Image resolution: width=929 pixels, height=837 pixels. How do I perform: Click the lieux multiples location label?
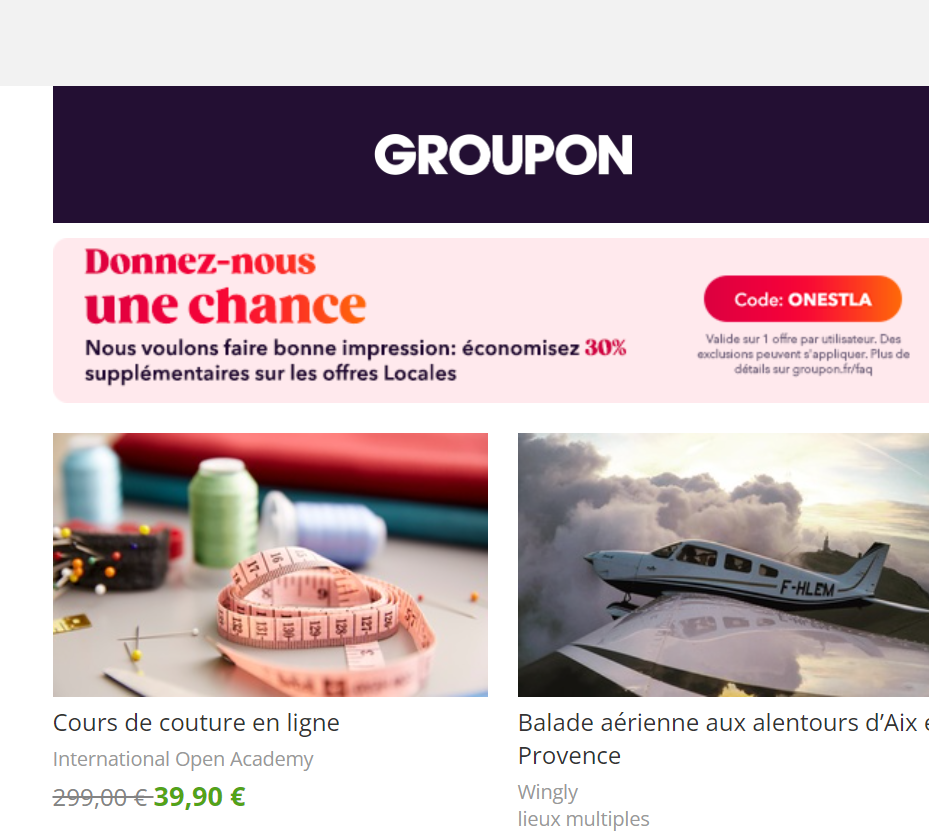coord(584,819)
